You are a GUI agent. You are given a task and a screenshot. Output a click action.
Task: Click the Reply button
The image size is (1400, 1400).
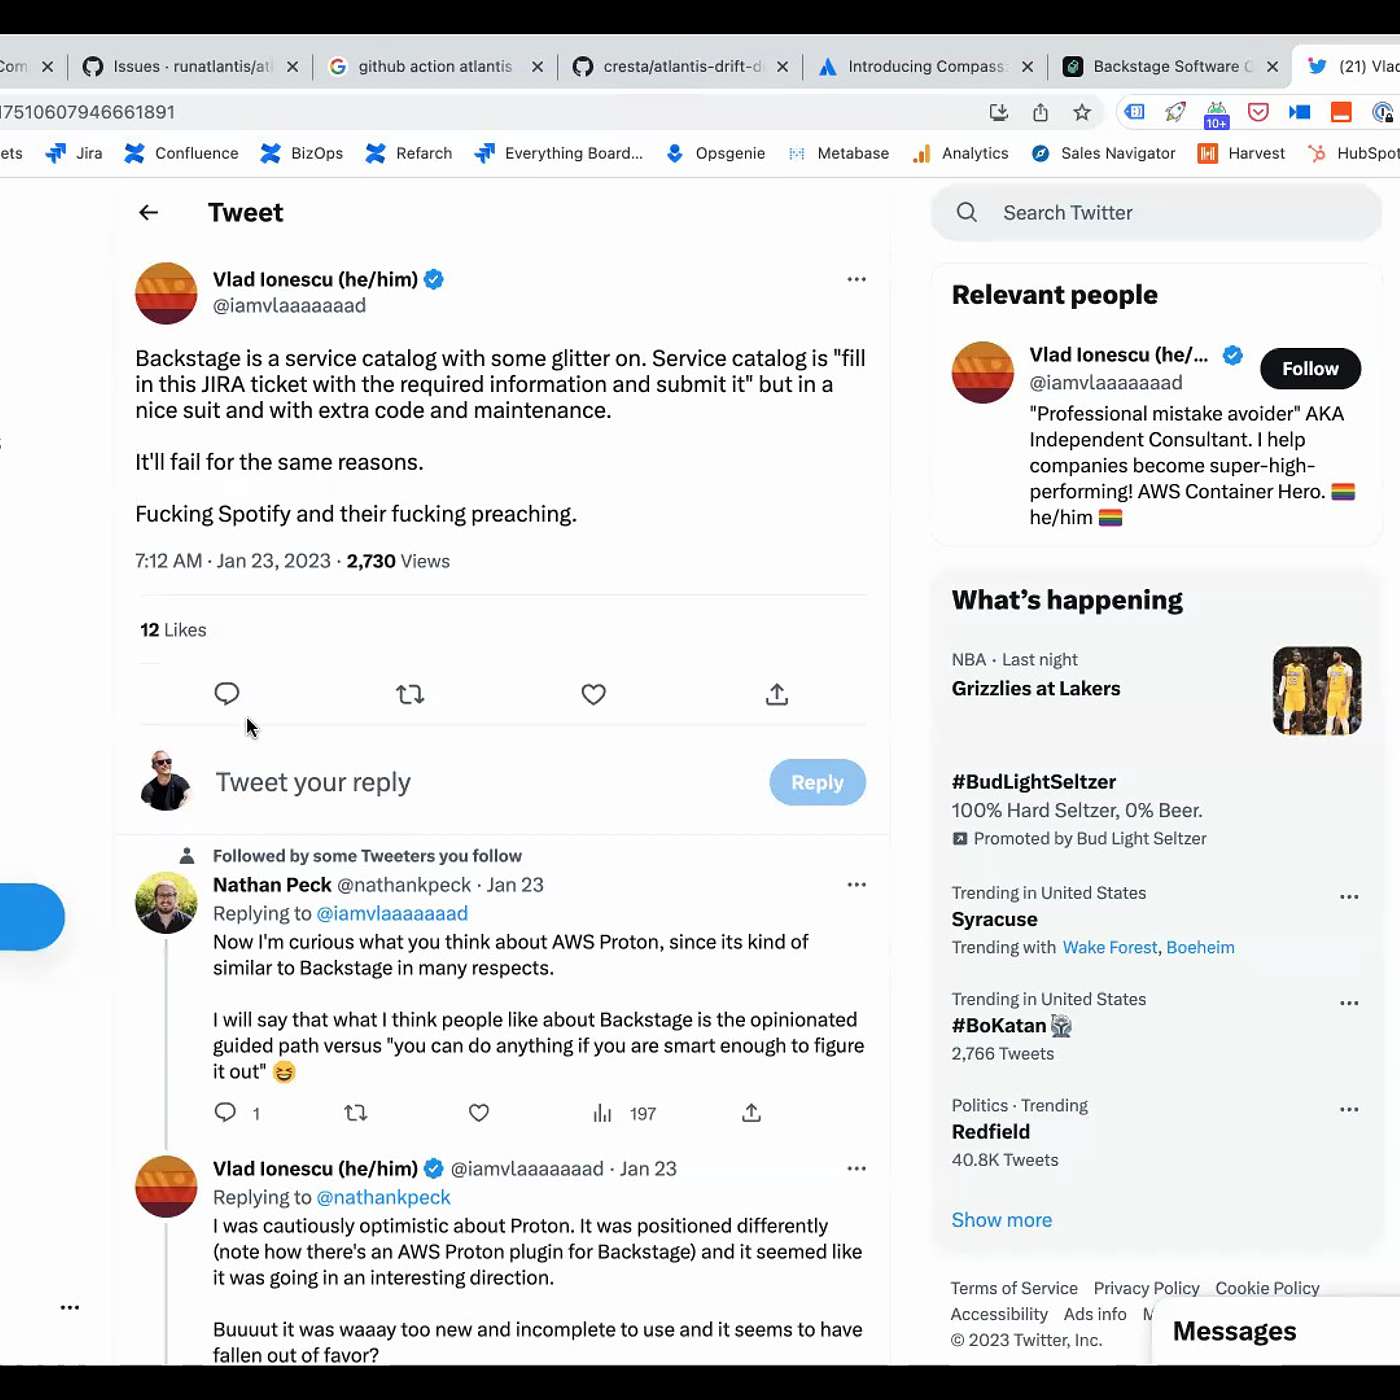click(817, 782)
